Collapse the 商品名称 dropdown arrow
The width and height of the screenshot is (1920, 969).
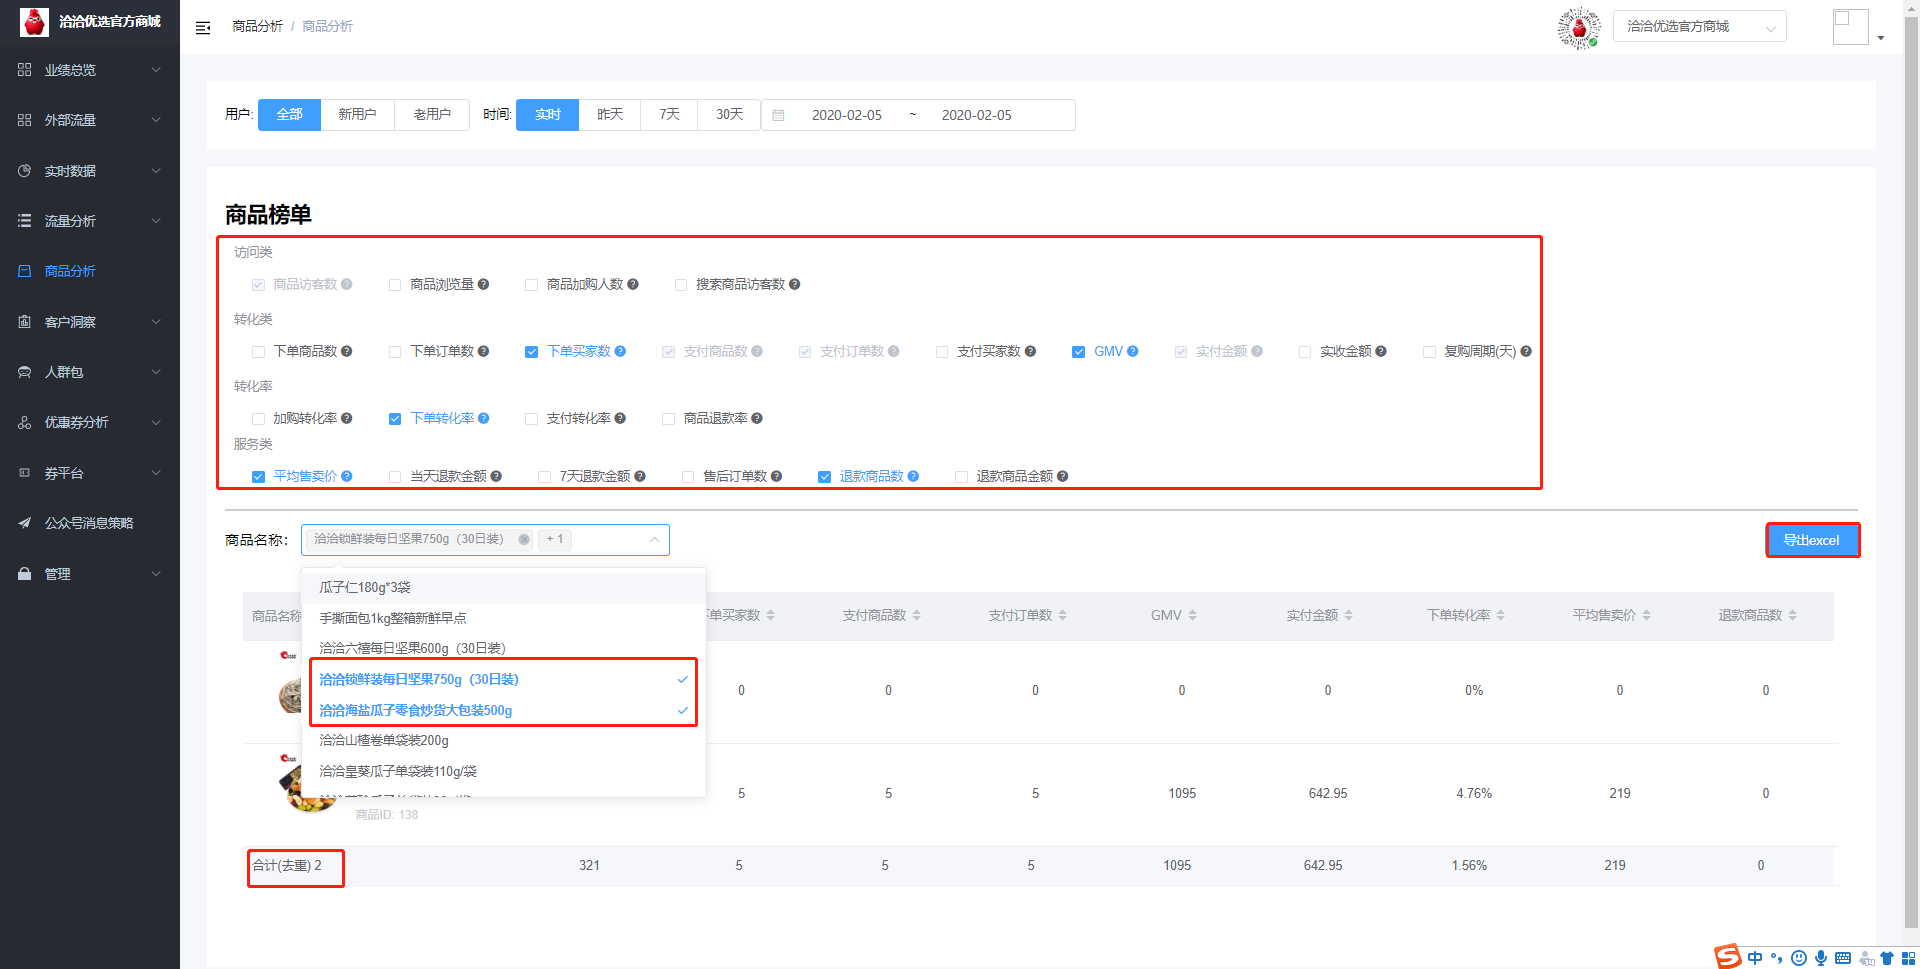pos(654,540)
